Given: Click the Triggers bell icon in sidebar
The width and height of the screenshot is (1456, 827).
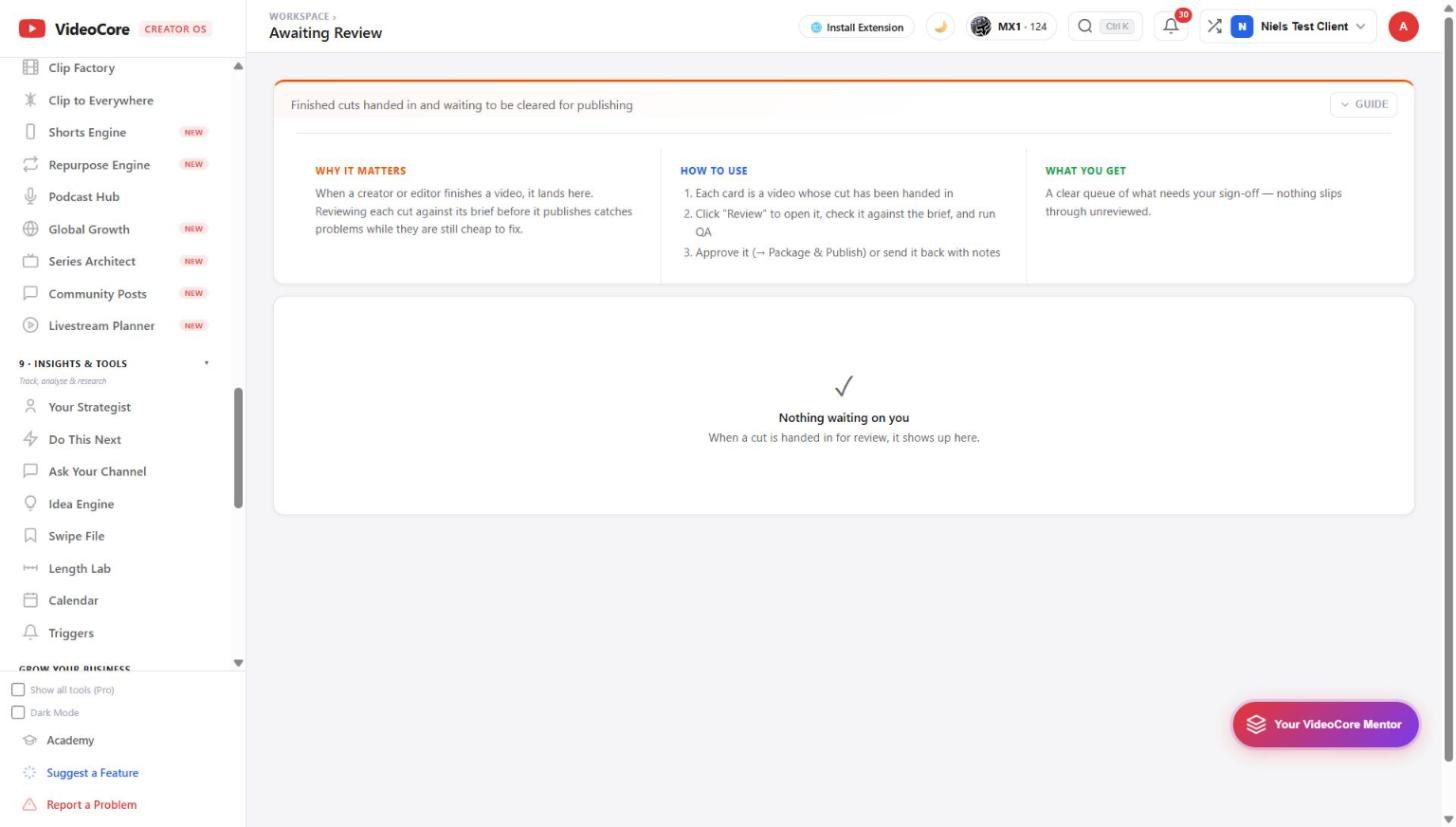Looking at the screenshot, I should tap(30, 633).
